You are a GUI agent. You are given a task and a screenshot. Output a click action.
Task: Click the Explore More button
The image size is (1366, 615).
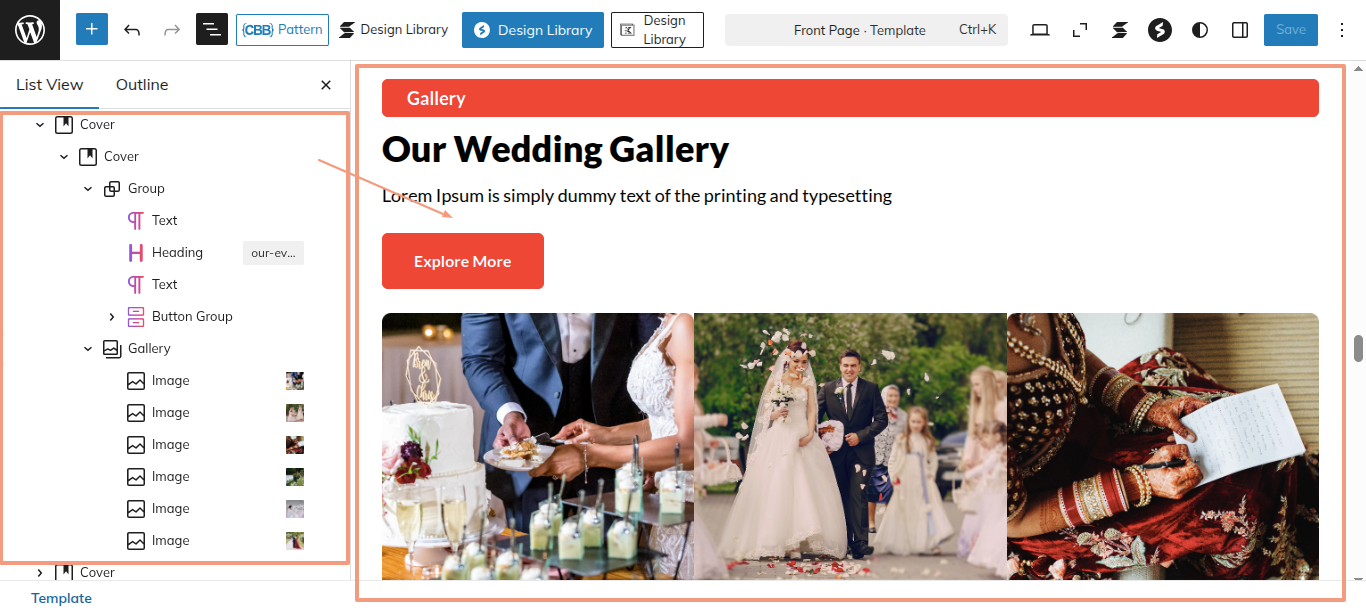tap(463, 261)
